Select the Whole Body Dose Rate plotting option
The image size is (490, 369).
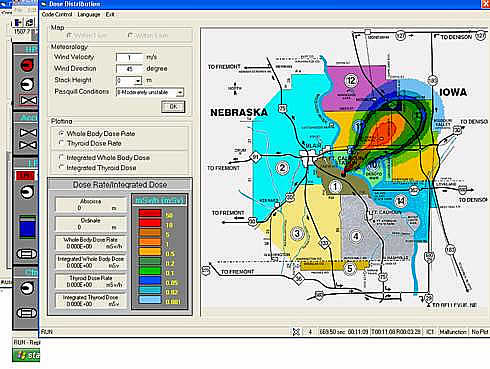point(61,133)
